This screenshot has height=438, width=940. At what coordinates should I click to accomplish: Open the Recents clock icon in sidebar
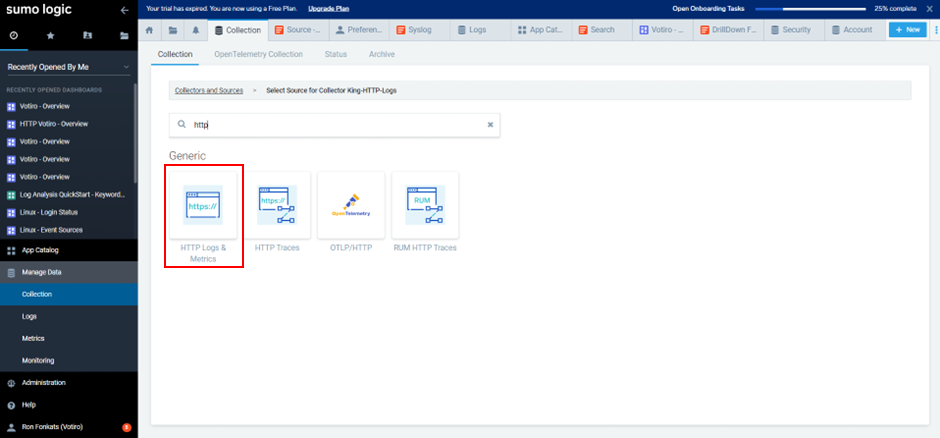coord(14,35)
